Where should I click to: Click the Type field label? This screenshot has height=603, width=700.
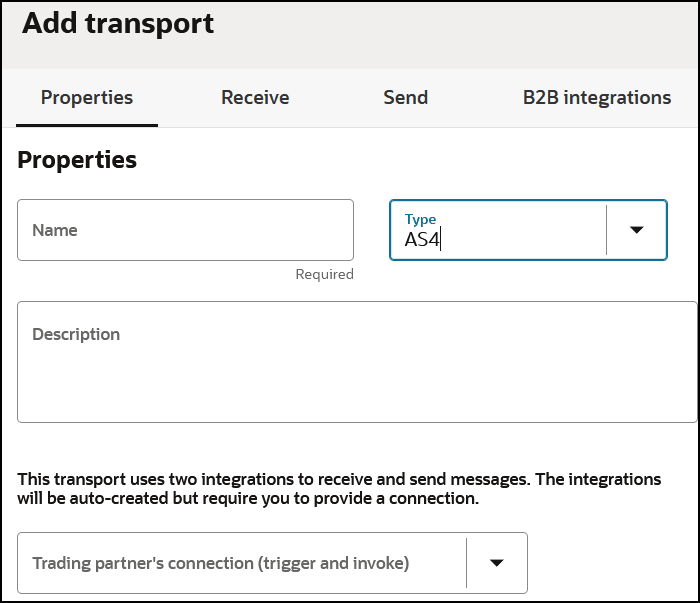[420, 219]
